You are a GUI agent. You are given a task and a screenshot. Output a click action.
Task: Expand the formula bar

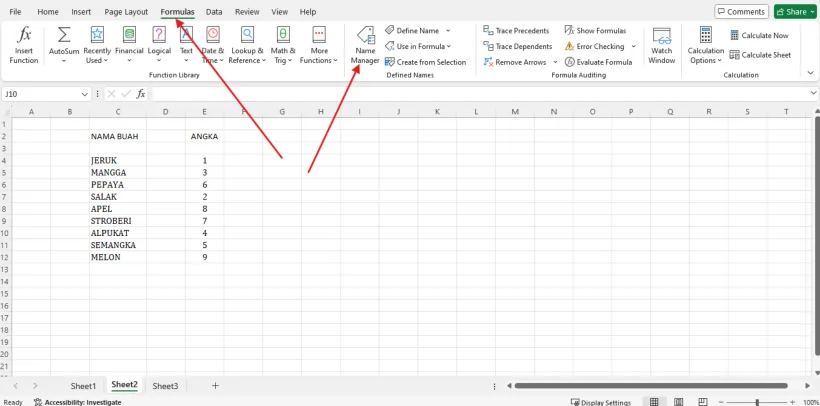click(813, 93)
